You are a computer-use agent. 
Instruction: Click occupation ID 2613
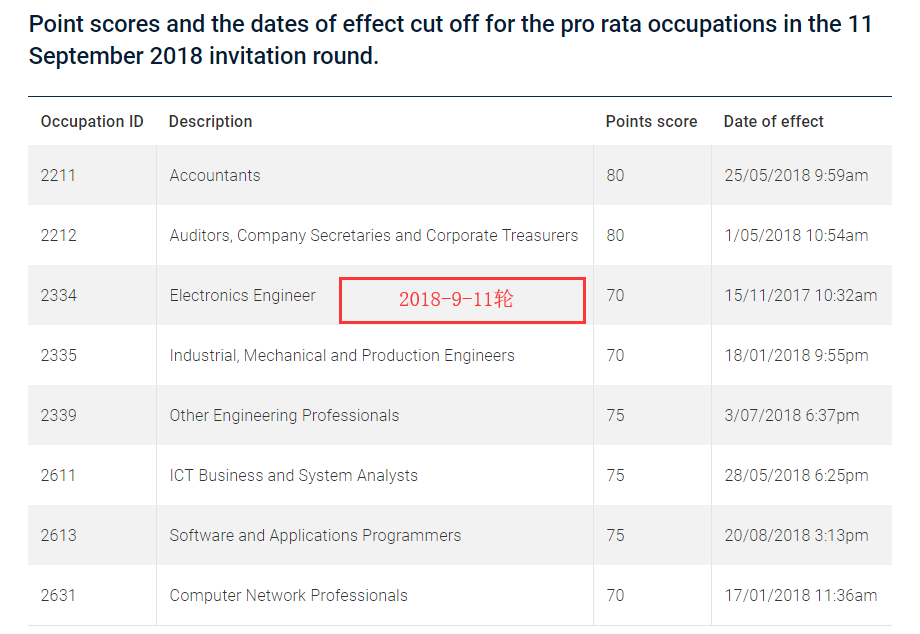point(58,536)
